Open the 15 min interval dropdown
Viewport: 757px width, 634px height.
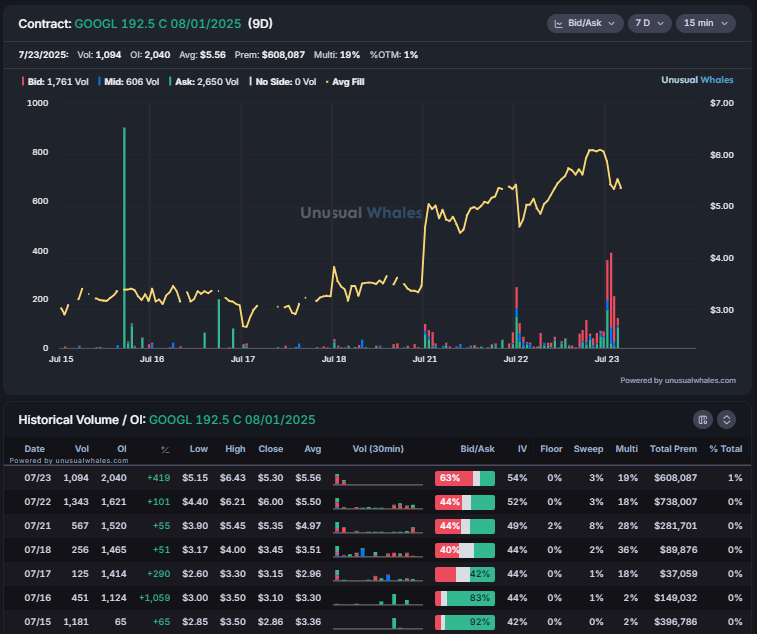tap(706, 23)
